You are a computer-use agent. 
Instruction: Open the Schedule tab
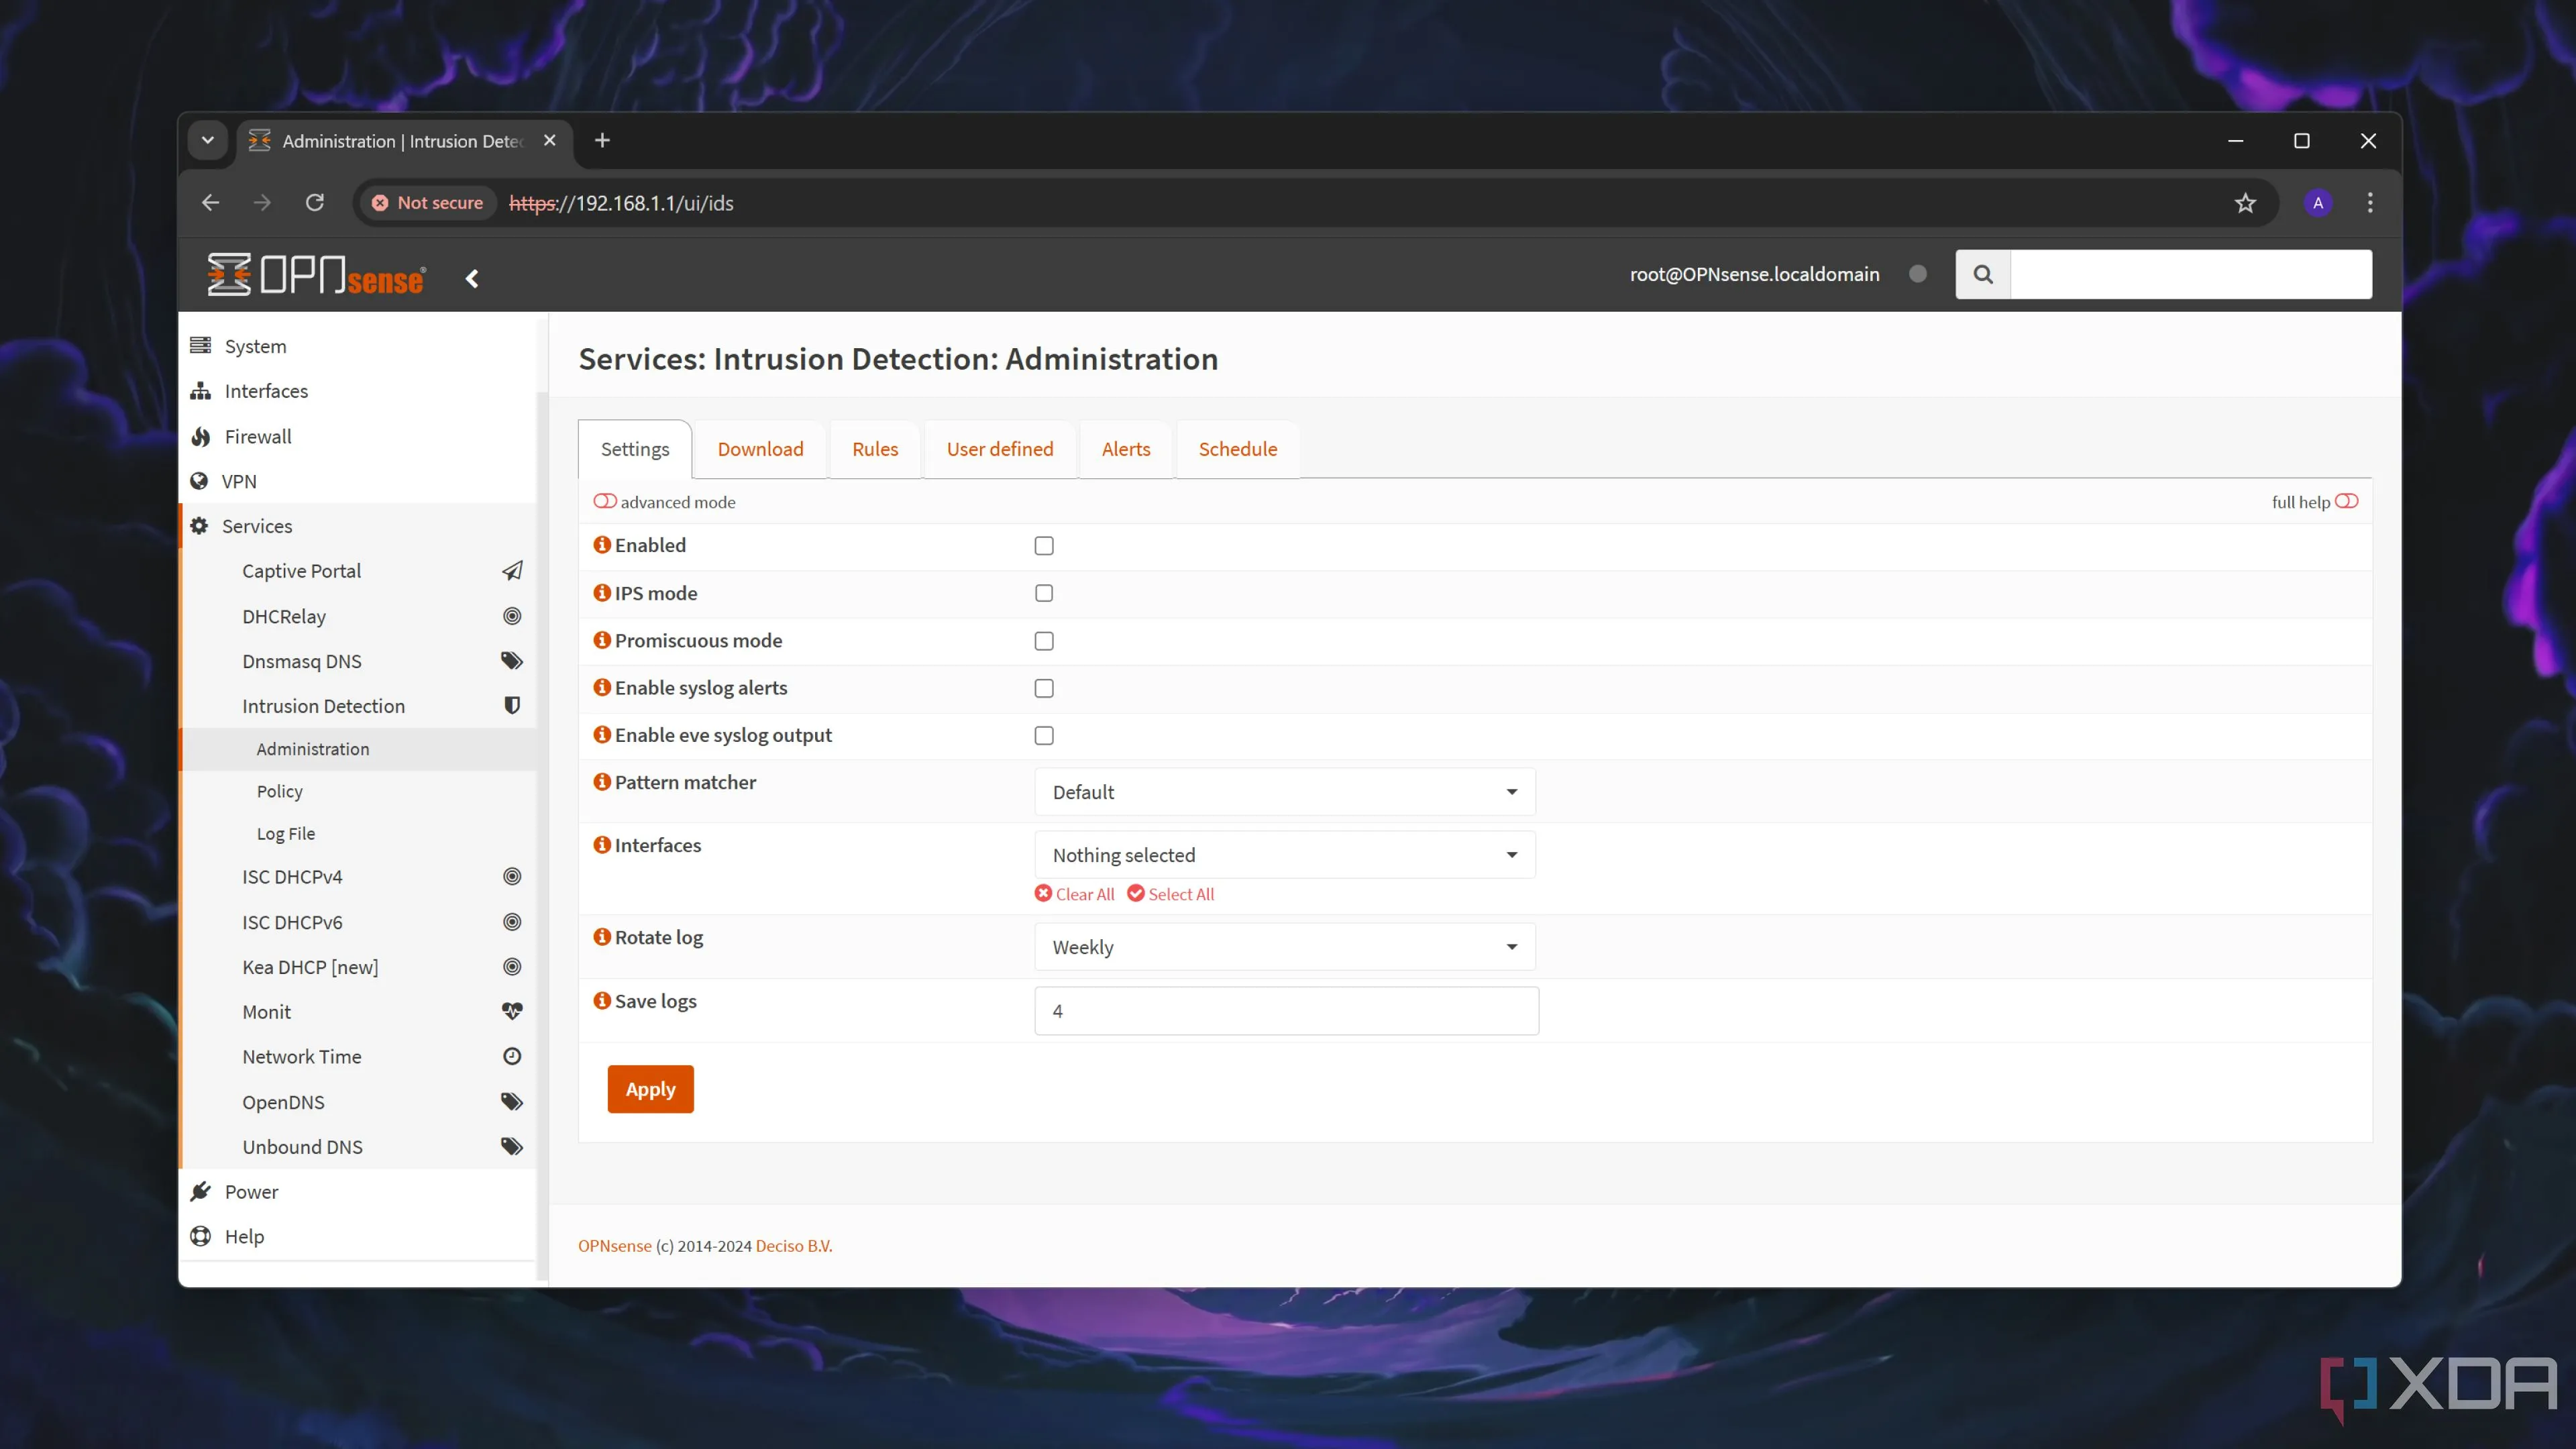1237,448
